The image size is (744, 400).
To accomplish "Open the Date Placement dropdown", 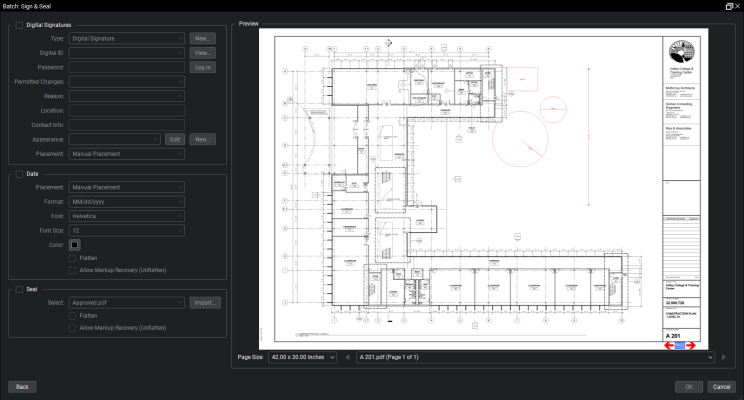I will [127, 187].
